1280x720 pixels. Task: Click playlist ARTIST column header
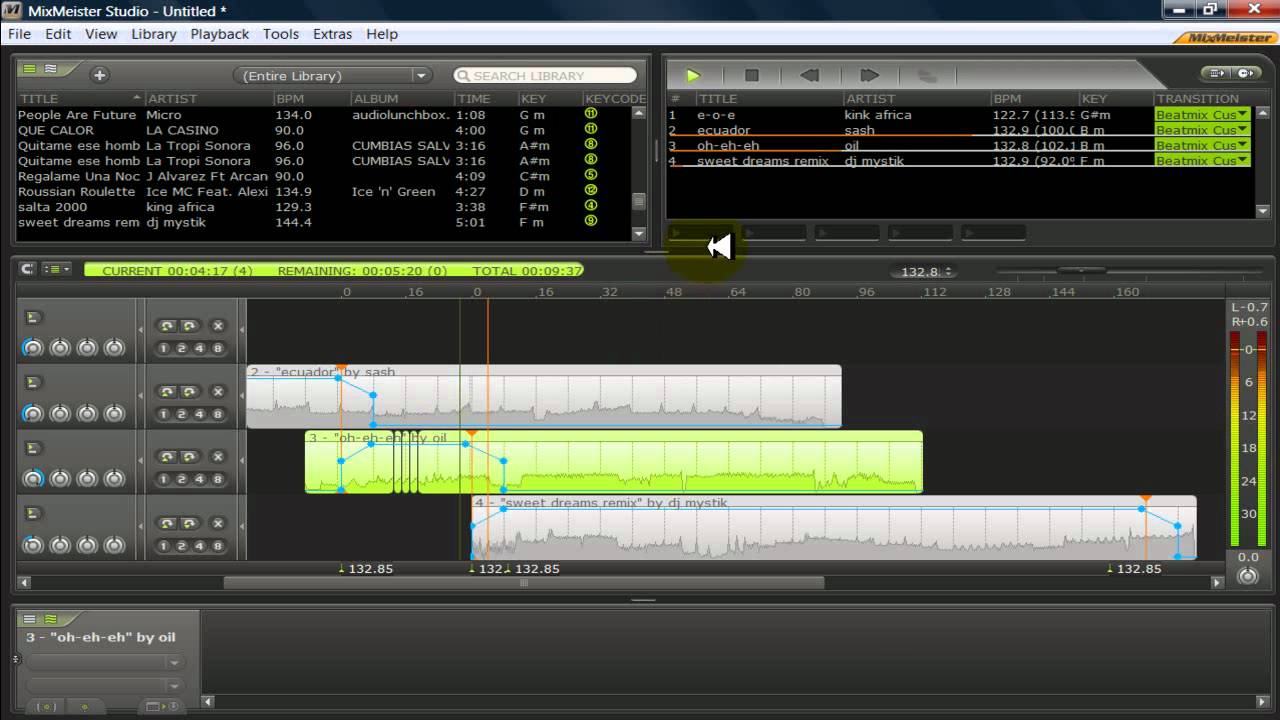tap(916, 99)
